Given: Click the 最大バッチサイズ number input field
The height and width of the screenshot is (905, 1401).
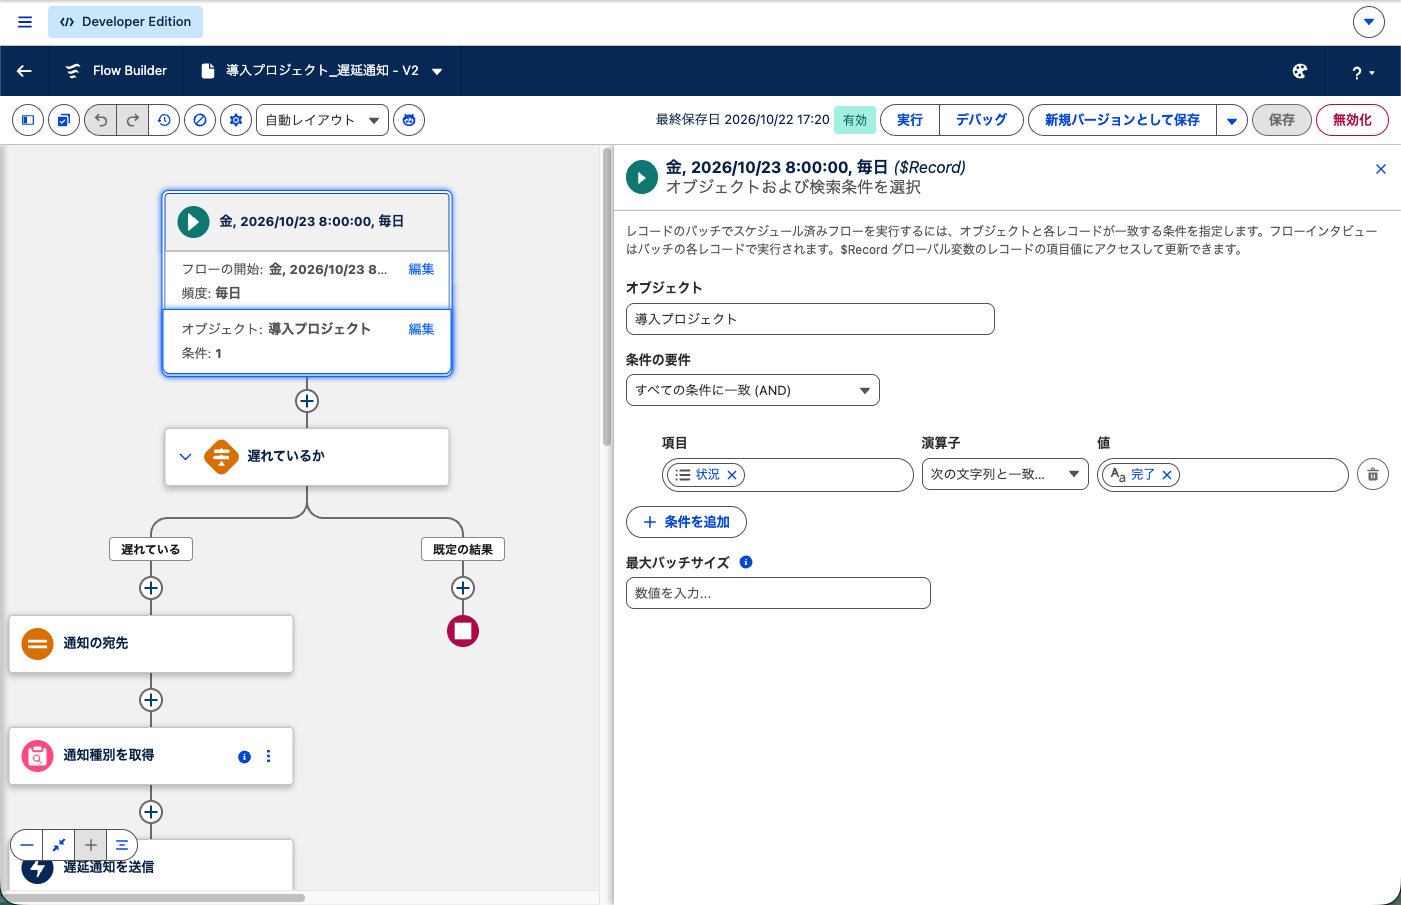Looking at the screenshot, I should pos(778,593).
